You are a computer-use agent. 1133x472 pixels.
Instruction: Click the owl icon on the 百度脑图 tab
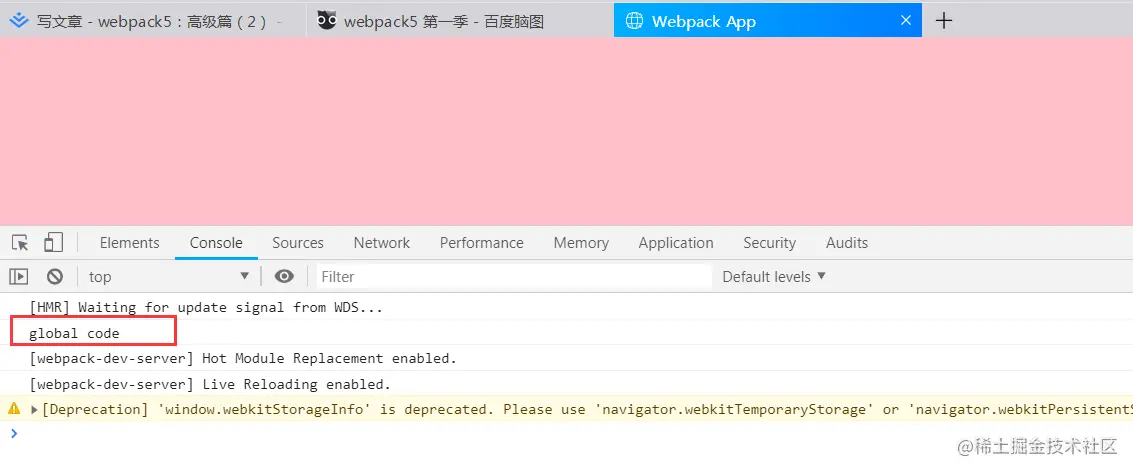click(327, 20)
